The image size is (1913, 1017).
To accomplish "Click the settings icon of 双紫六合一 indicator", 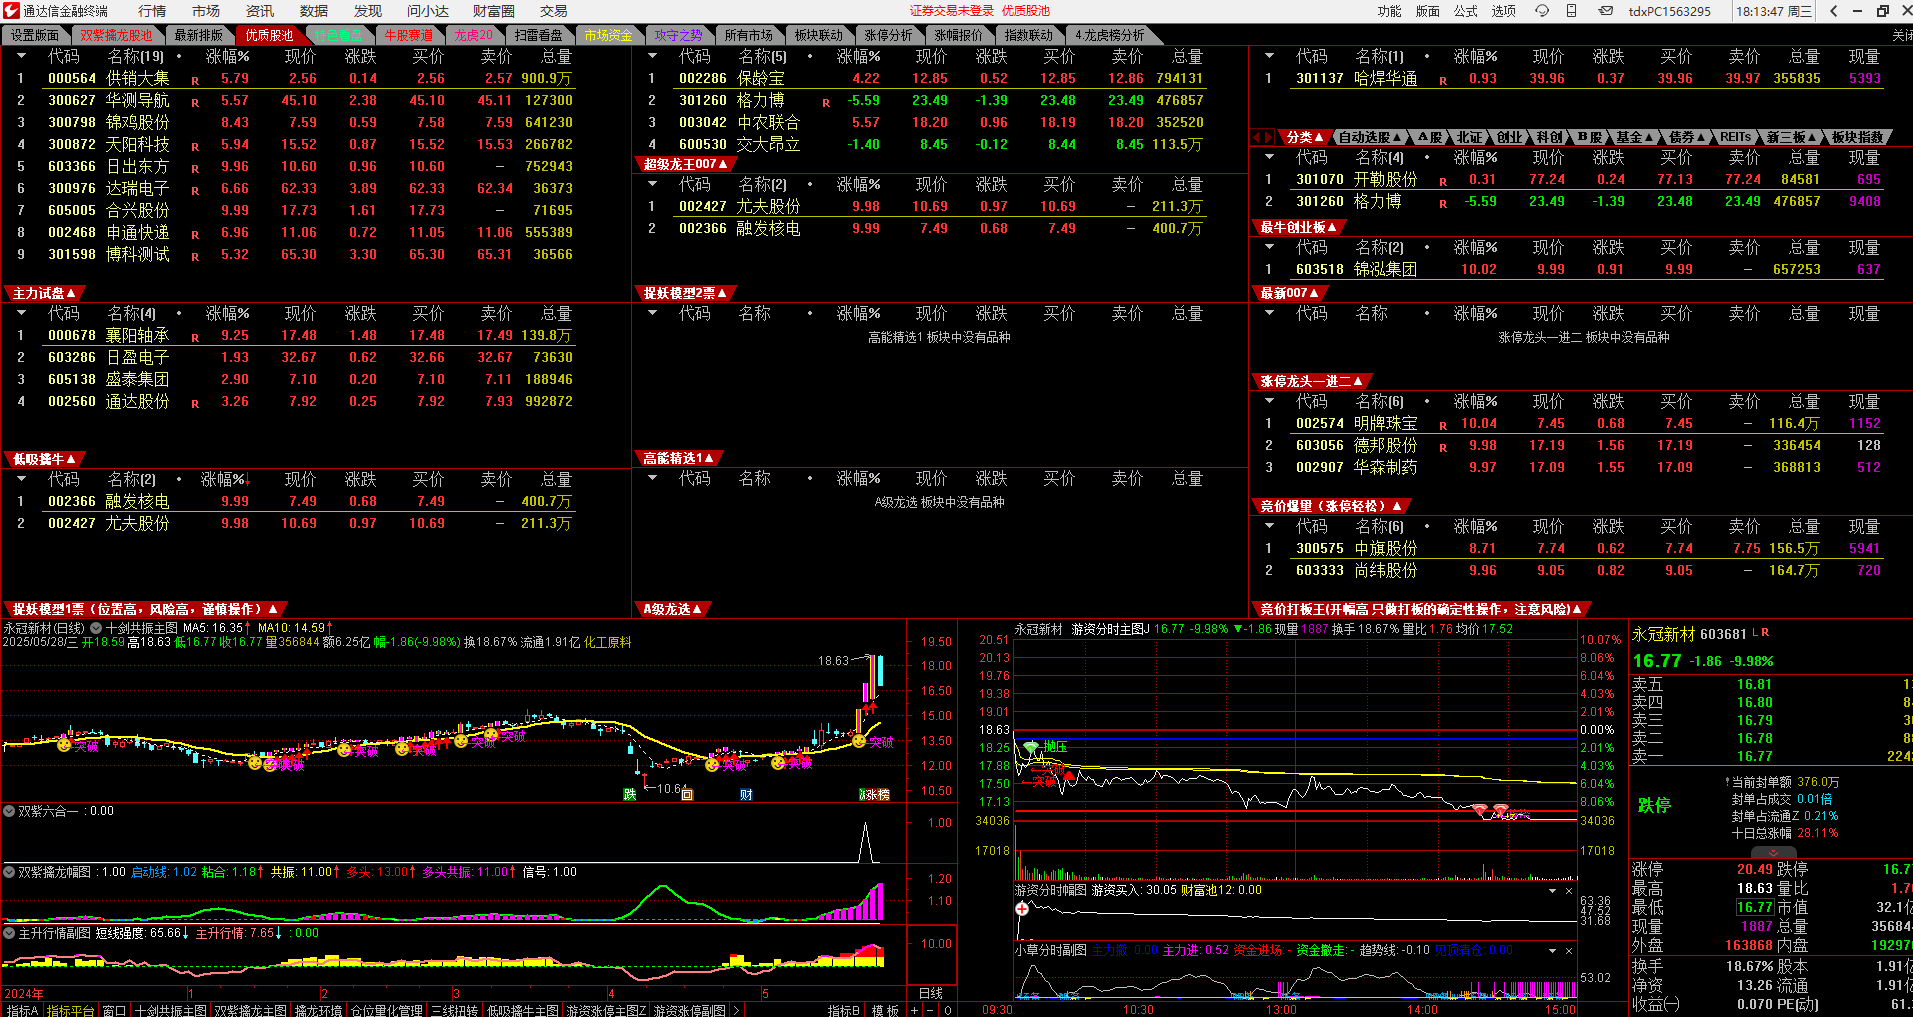I will coord(9,811).
